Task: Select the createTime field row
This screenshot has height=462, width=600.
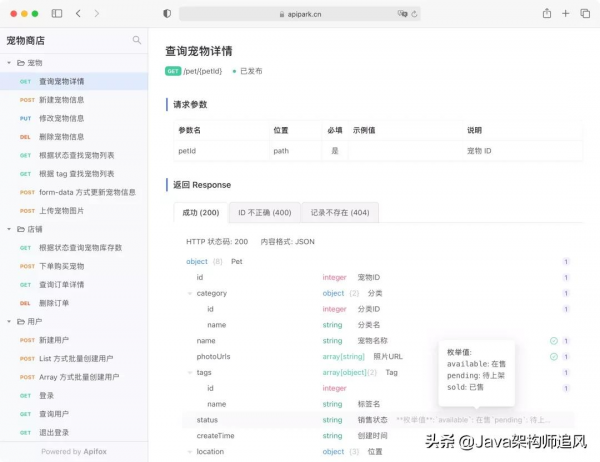Action: (x=378, y=436)
